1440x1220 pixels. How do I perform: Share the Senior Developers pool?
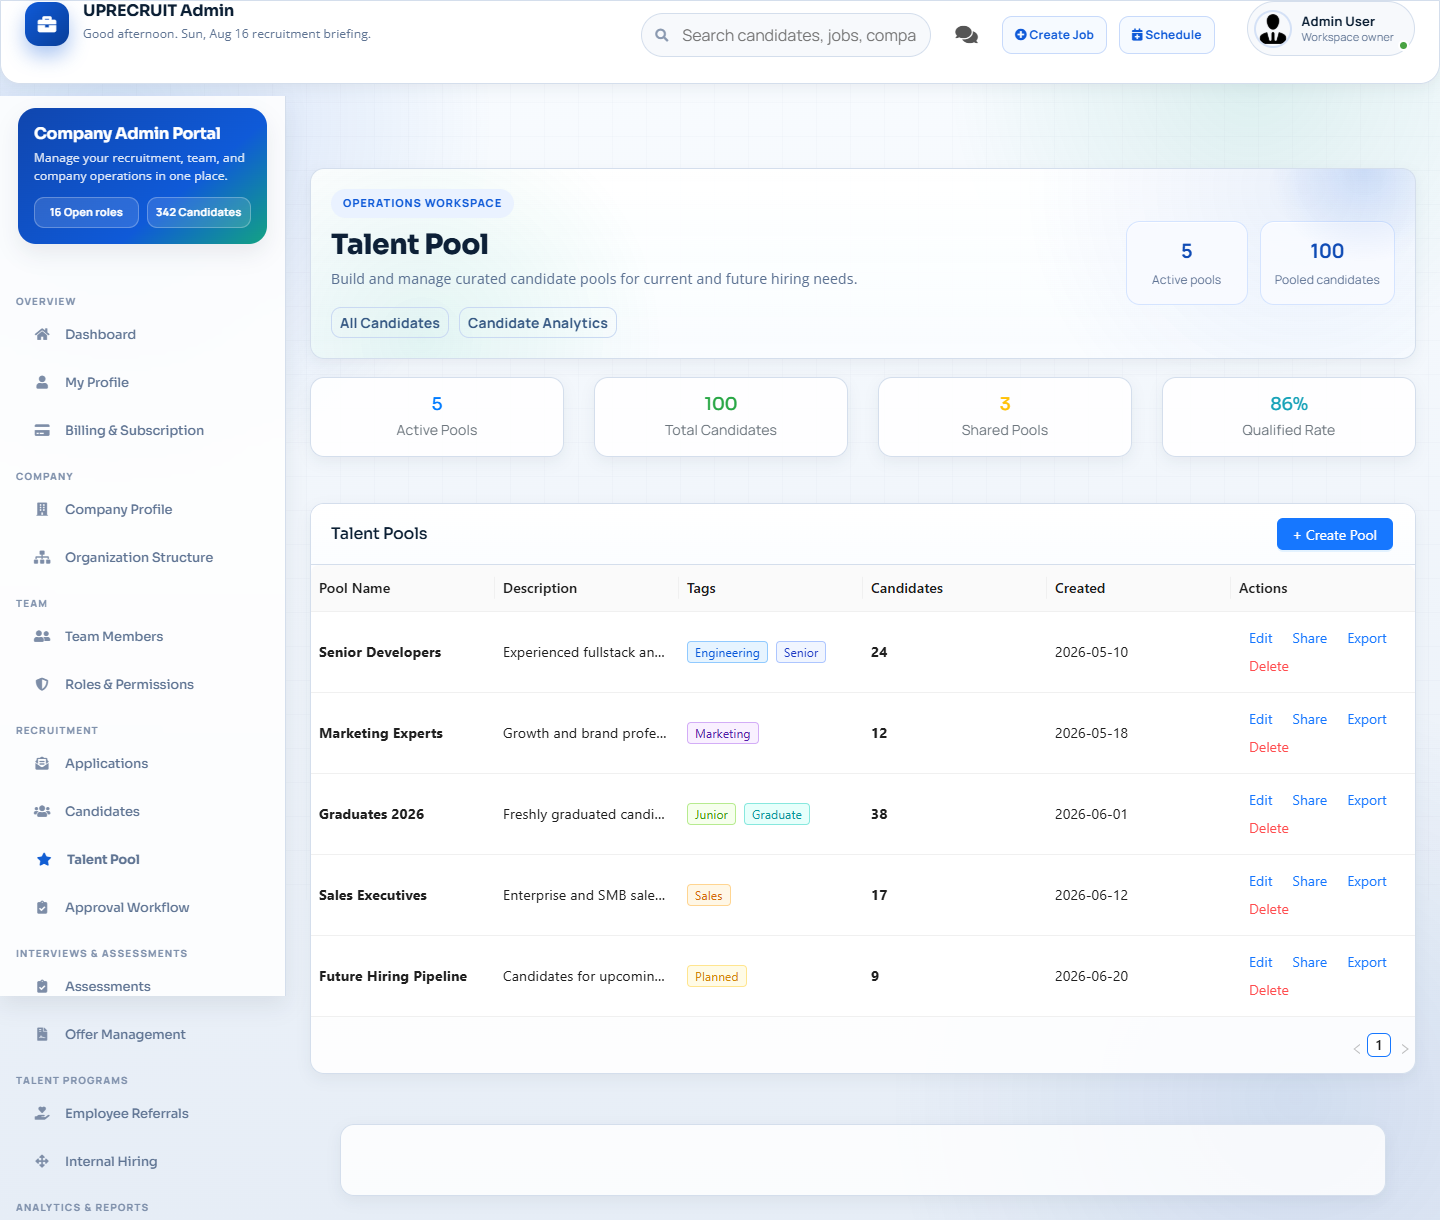[1309, 638]
